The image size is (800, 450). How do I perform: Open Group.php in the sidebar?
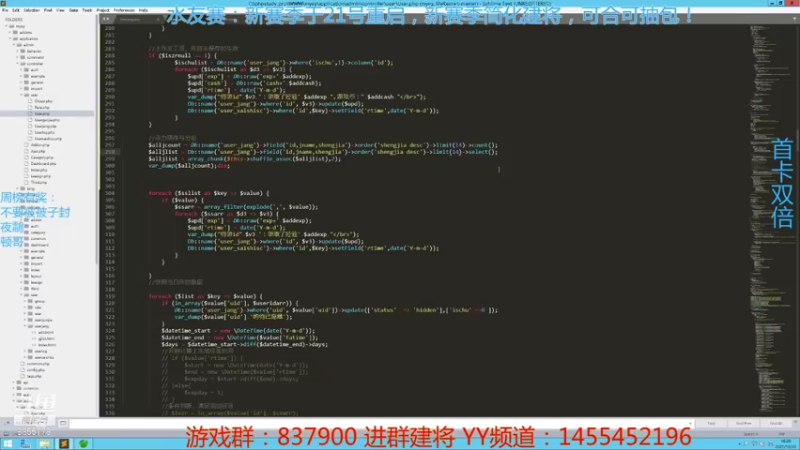click(43, 101)
